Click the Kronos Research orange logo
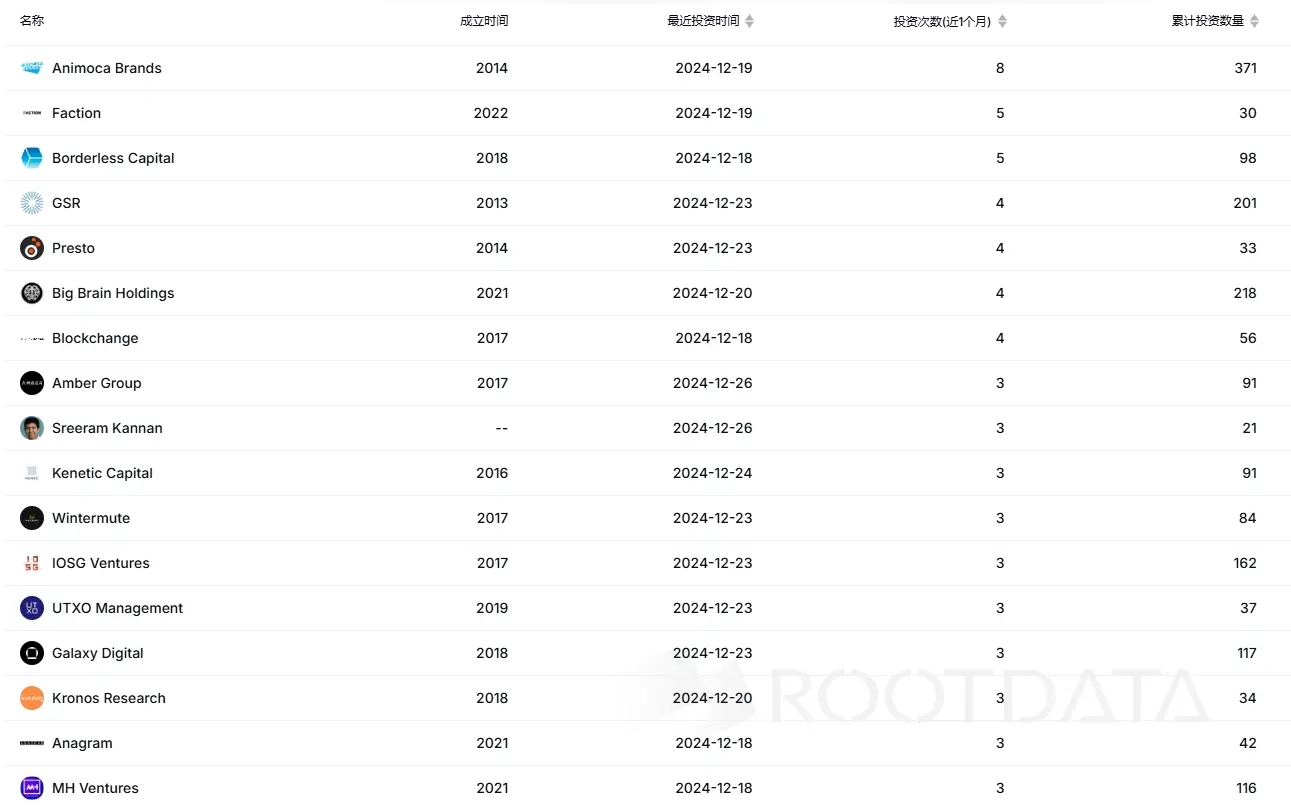This screenshot has width=1291, height=808. (32, 698)
